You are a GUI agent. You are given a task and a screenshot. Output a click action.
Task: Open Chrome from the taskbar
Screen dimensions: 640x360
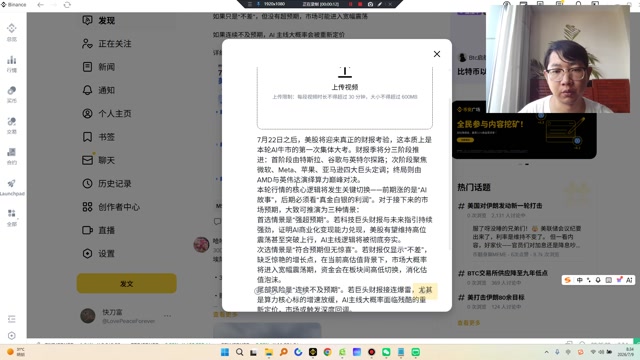pos(327,352)
